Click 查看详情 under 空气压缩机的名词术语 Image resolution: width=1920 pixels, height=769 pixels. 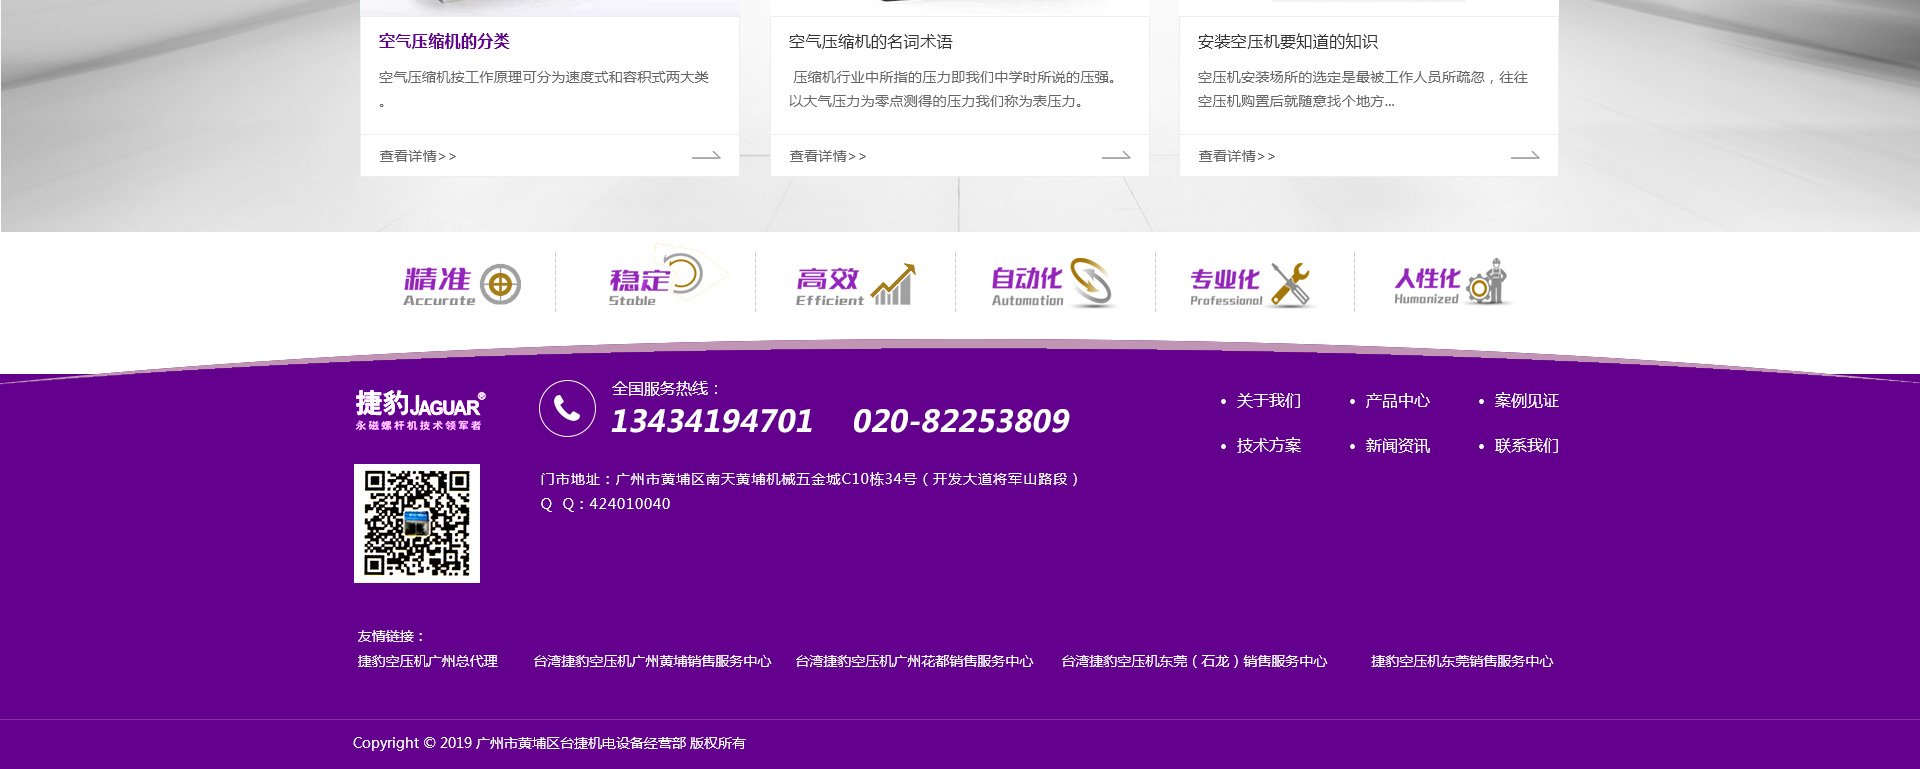click(x=827, y=156)
